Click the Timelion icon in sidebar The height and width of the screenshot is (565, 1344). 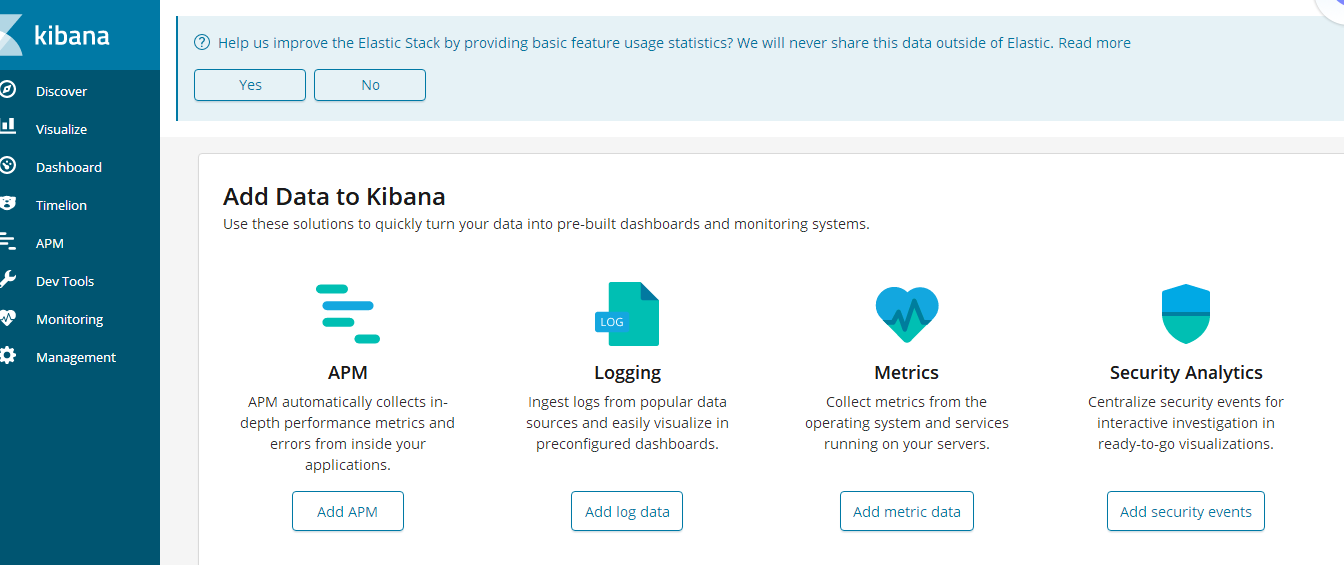[x=7, y=203]
